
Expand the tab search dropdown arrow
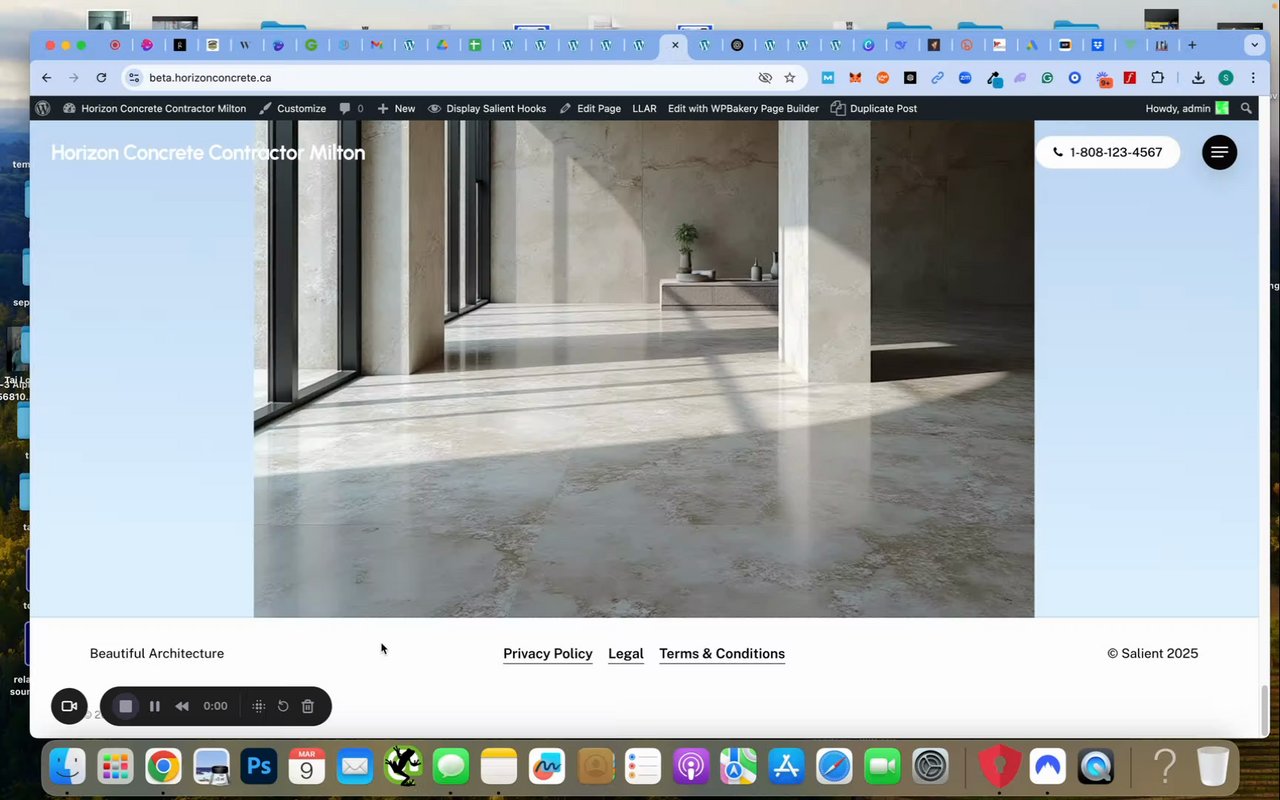pyautogui.click(x=1254, y=45)
